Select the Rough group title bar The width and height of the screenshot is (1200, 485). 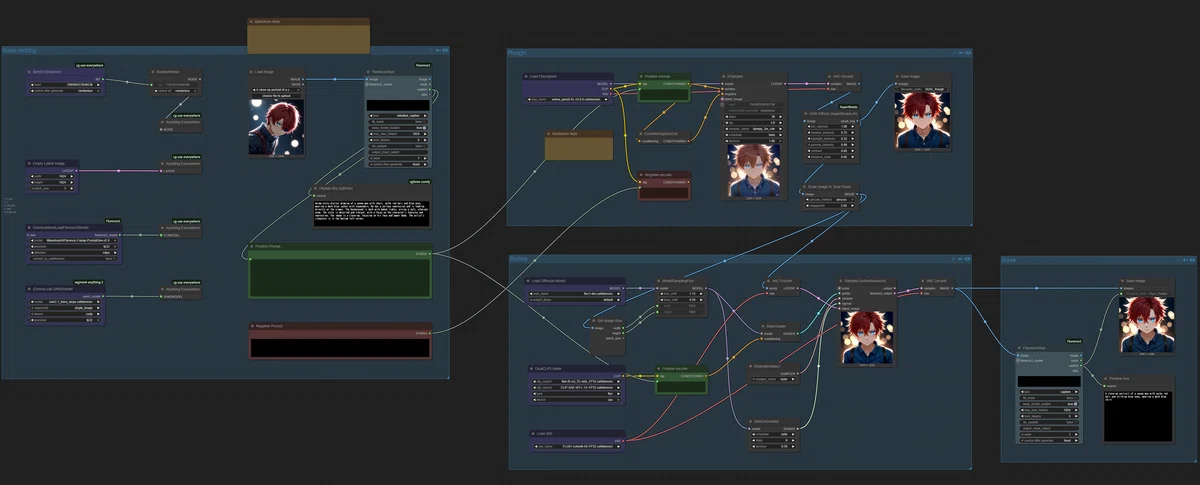click(x=739, y=52)
